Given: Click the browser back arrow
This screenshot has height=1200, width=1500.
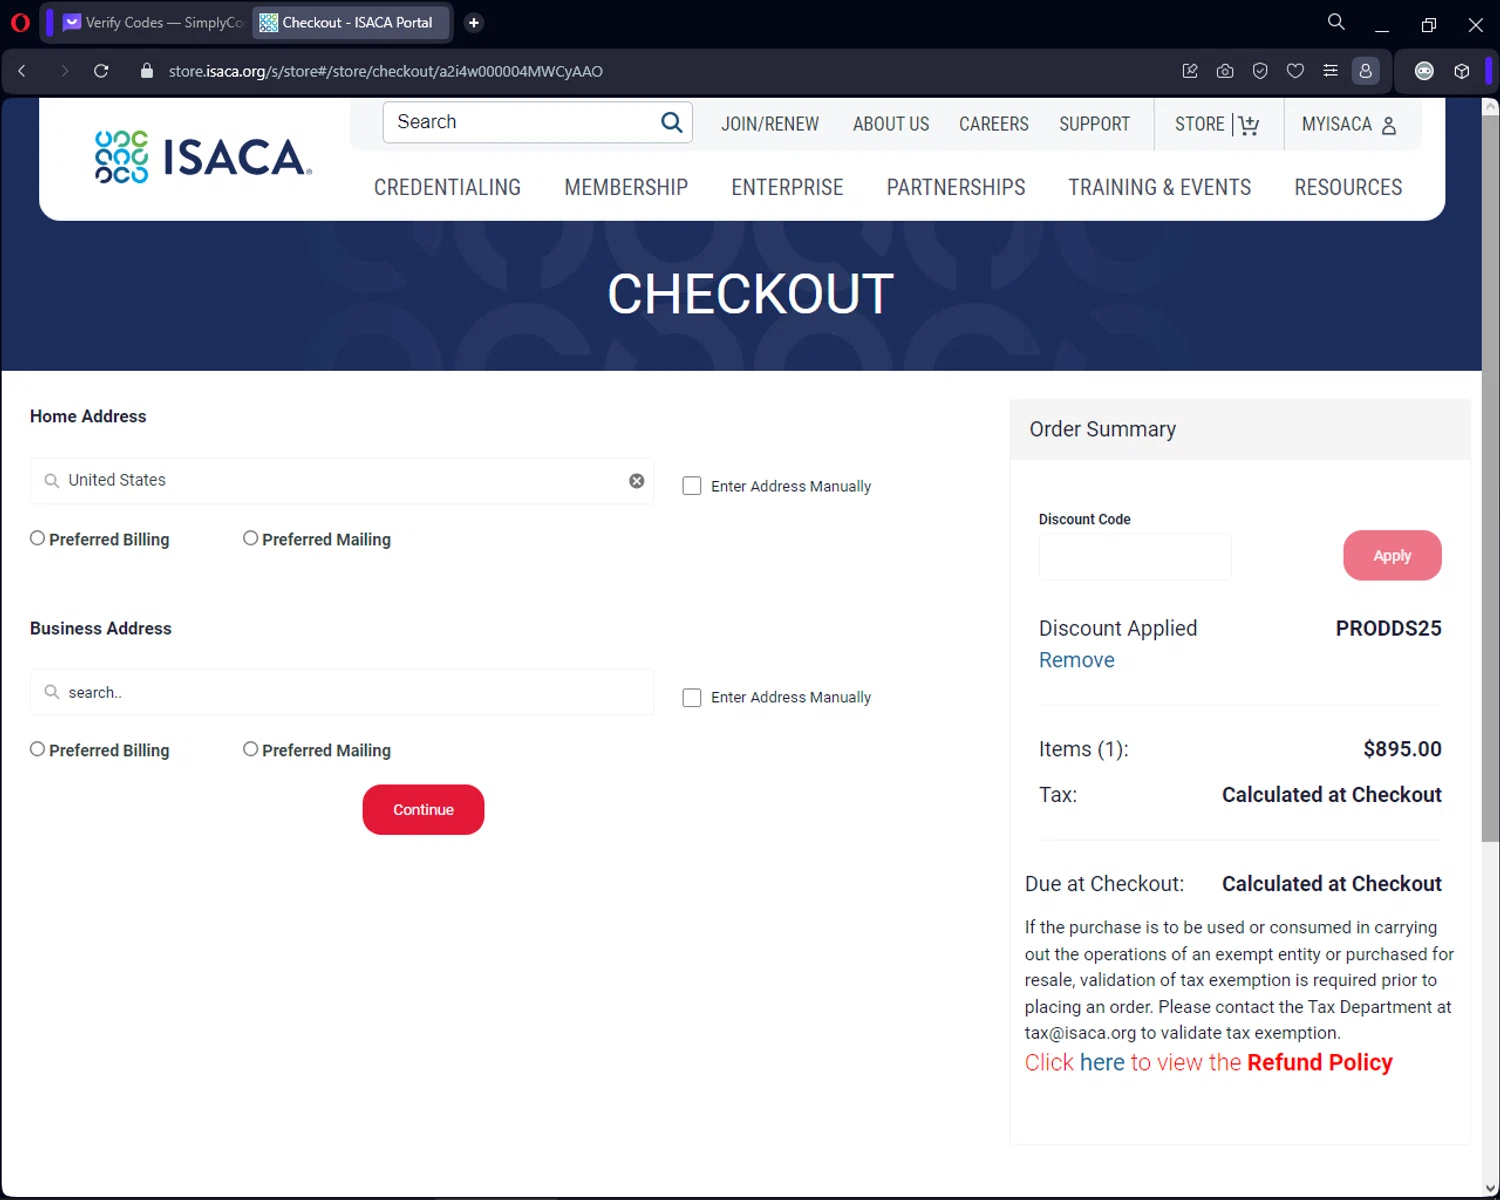Looking at the screenshot, I should pyautogui.click(x=22, y=71).
